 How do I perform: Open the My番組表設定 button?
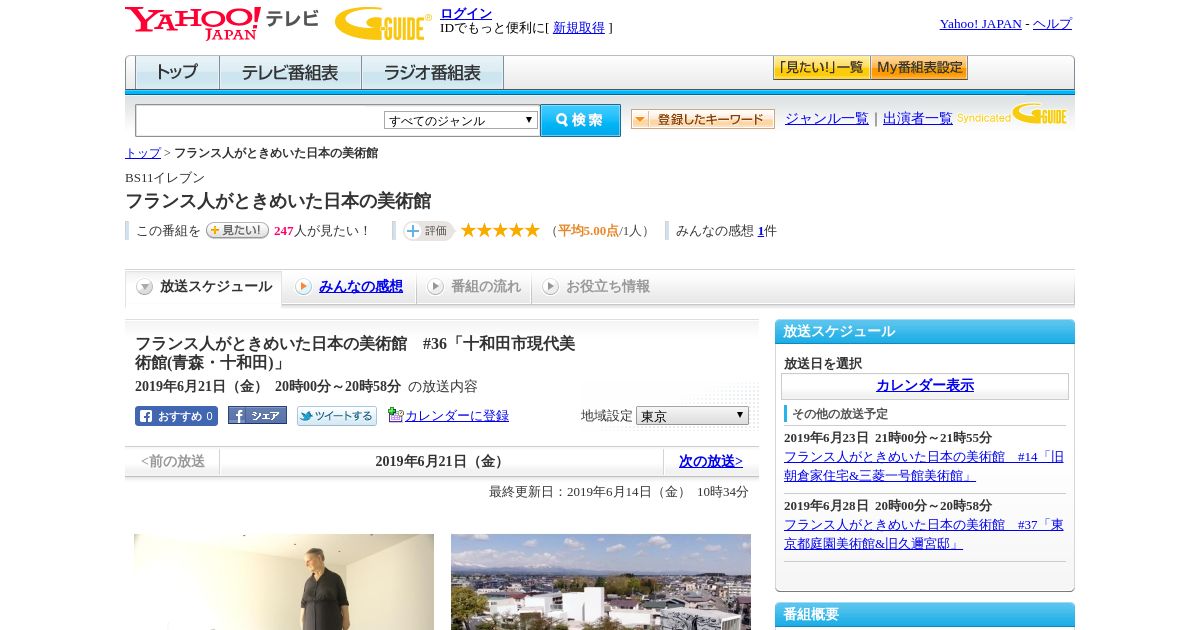pyautogui.click(x=919, y=68)
